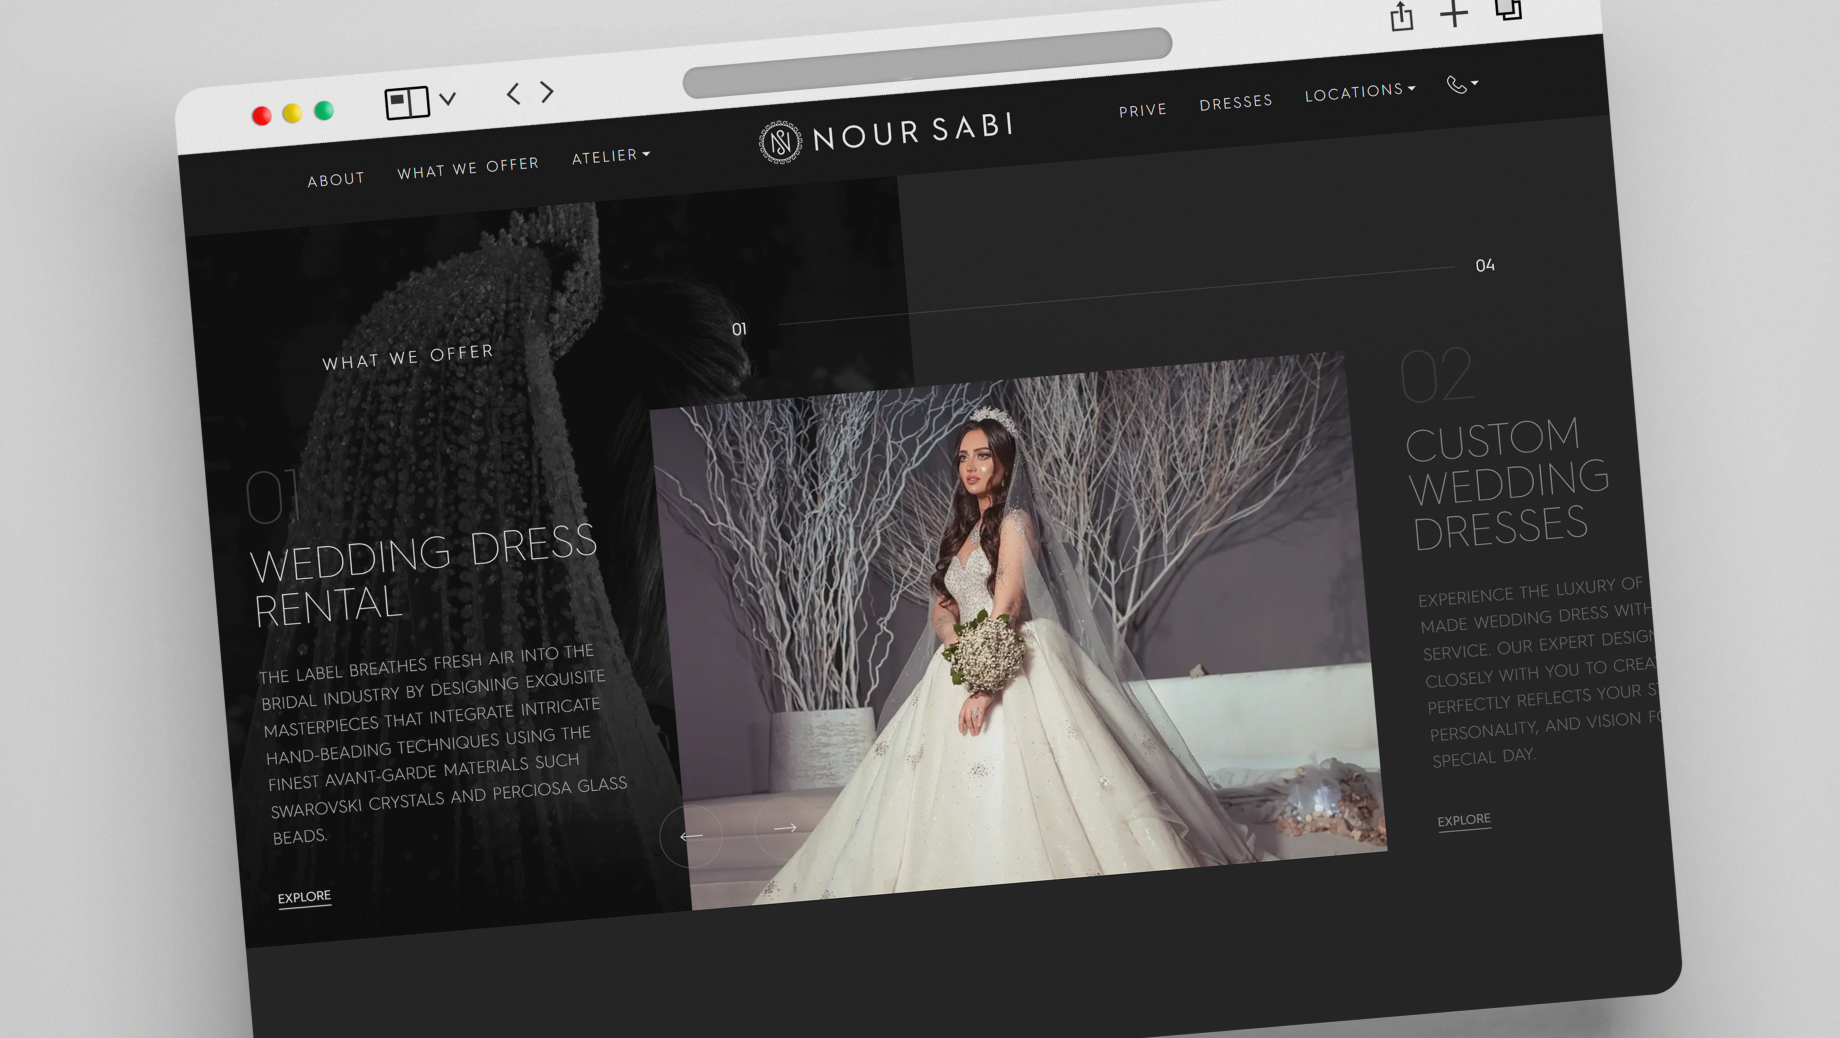Click the browser back arrow
Viewport: 1840px width, 1038px height.
(513, 94)
